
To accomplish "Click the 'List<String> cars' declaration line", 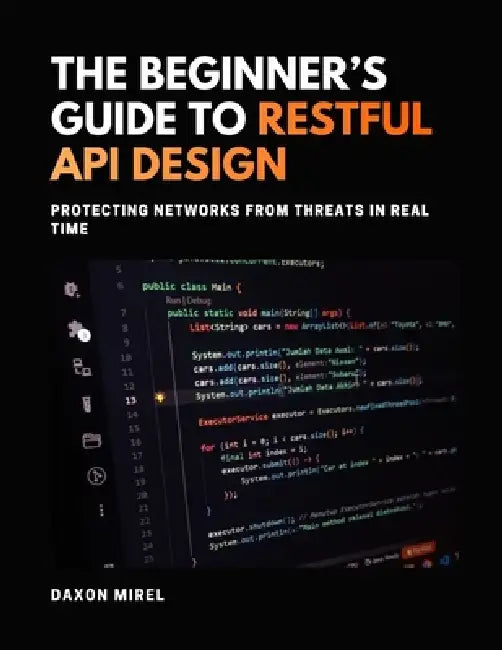I will click(x=322, y=326).
